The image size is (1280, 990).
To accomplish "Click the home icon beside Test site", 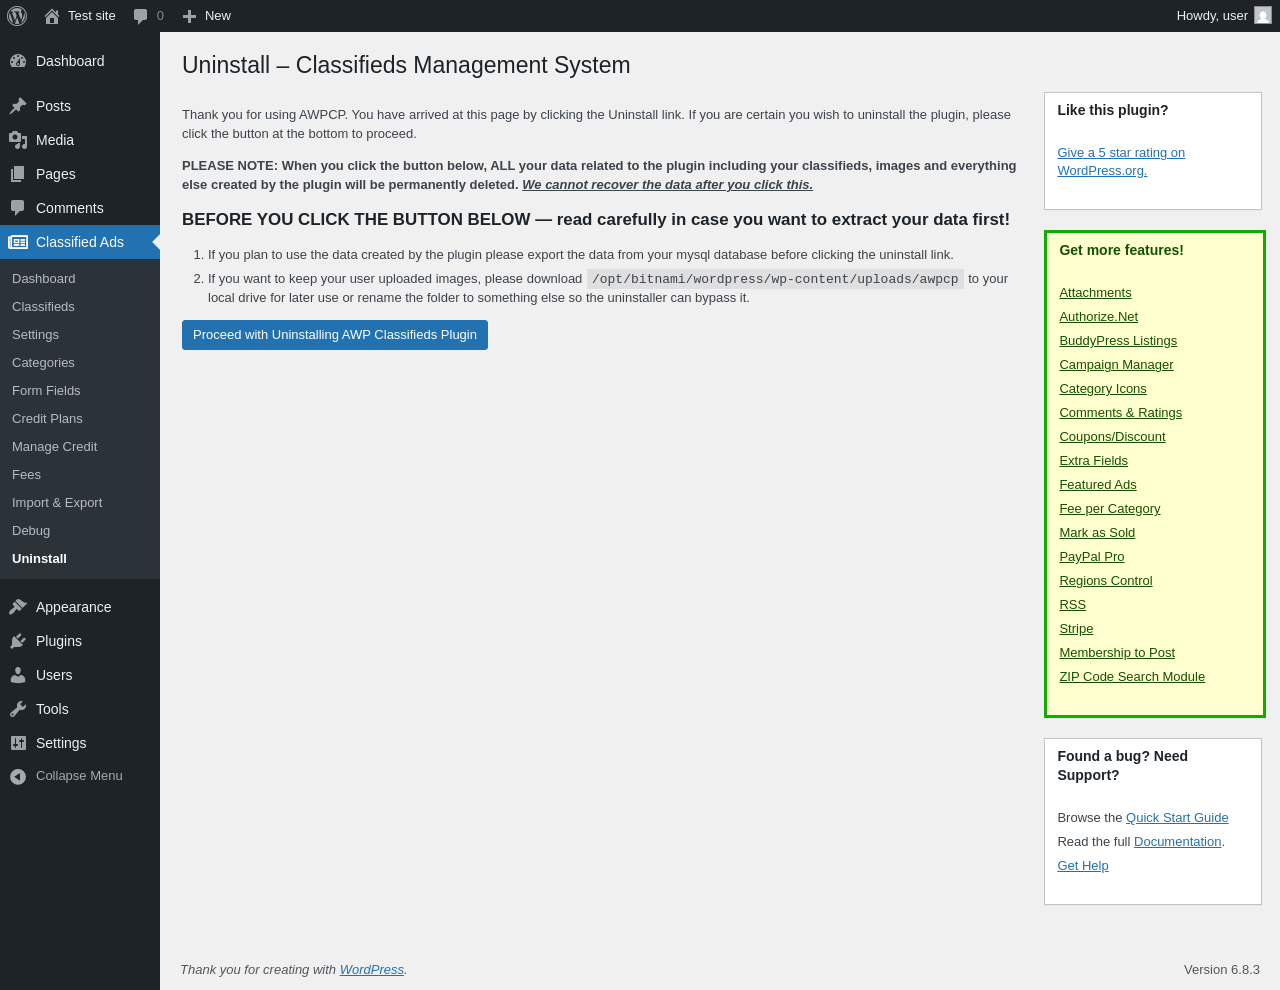I will click(x=52, y=16).
